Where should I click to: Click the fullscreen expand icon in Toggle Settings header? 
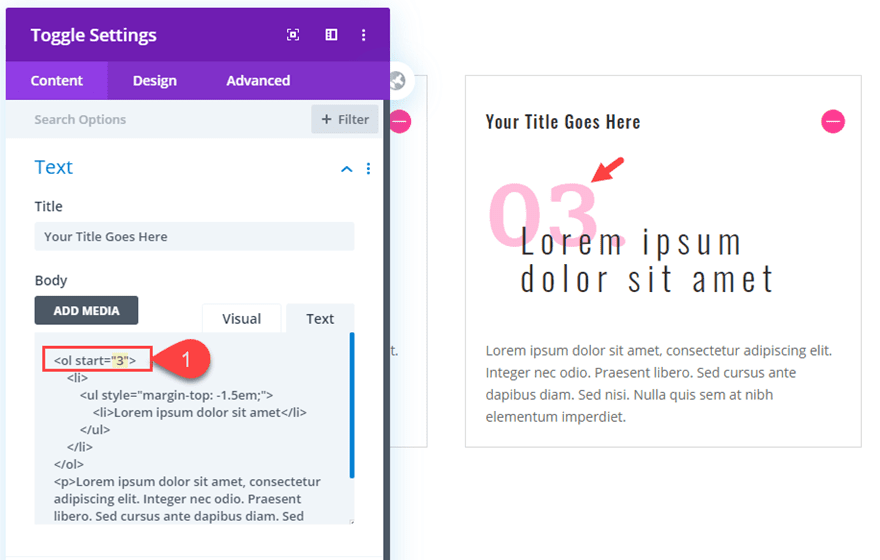point(293,35)
